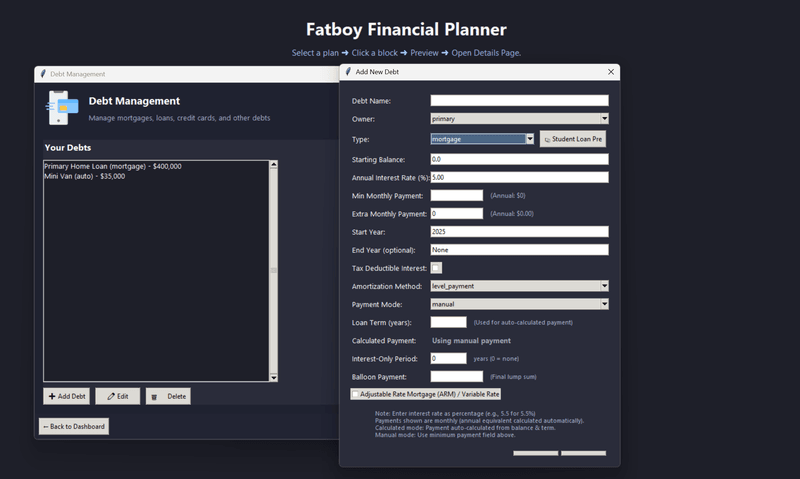This screenshot has width=800, height=479.
Task: Open the Payment Mode dropdown
Action: [519, 305]
